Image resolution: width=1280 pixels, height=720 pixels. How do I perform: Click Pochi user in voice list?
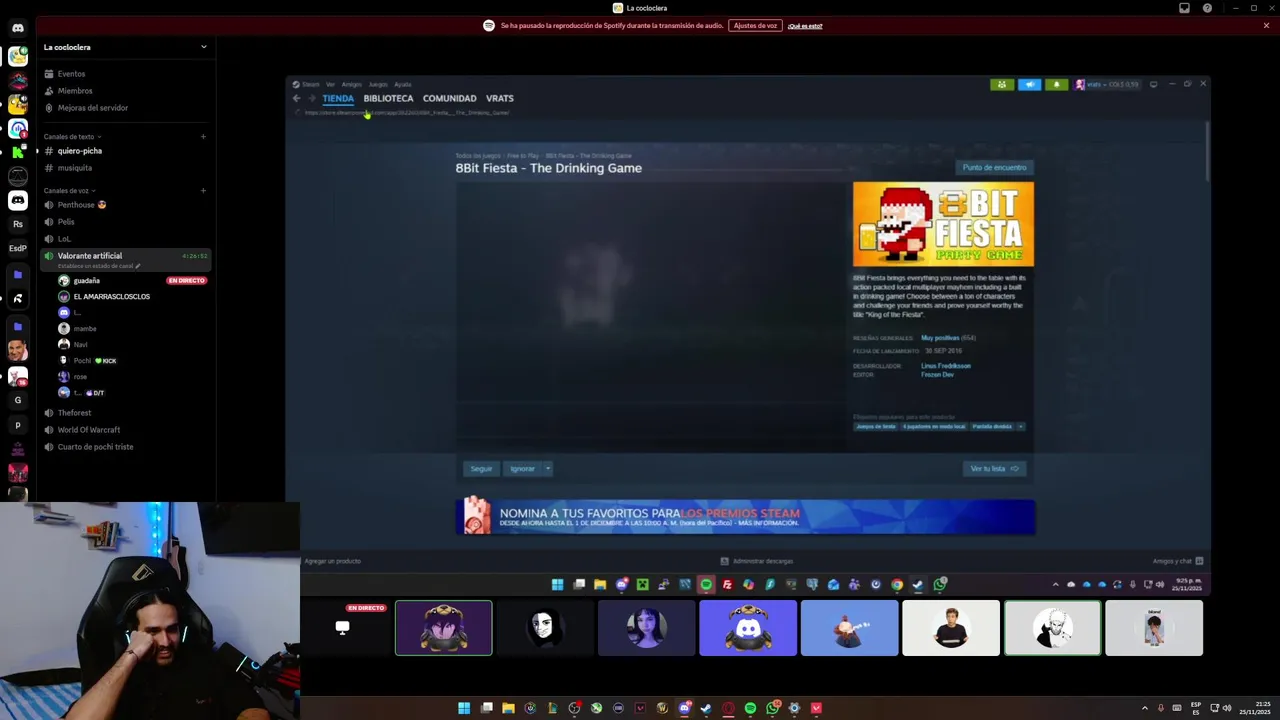pyautogui.click(x=82, y=361)
